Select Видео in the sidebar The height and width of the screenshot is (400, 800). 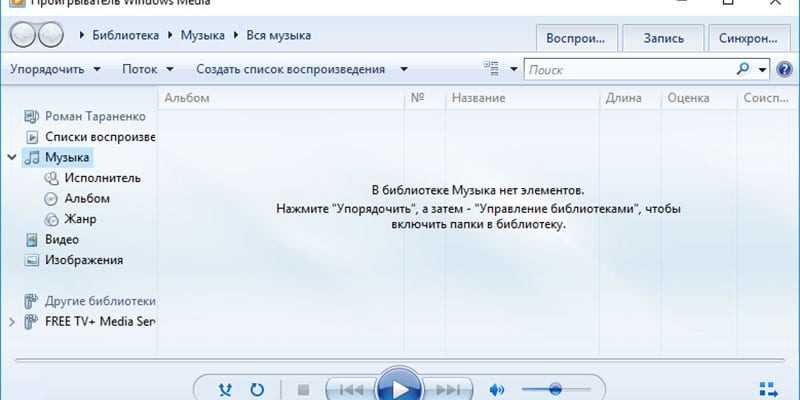point(62,239)
